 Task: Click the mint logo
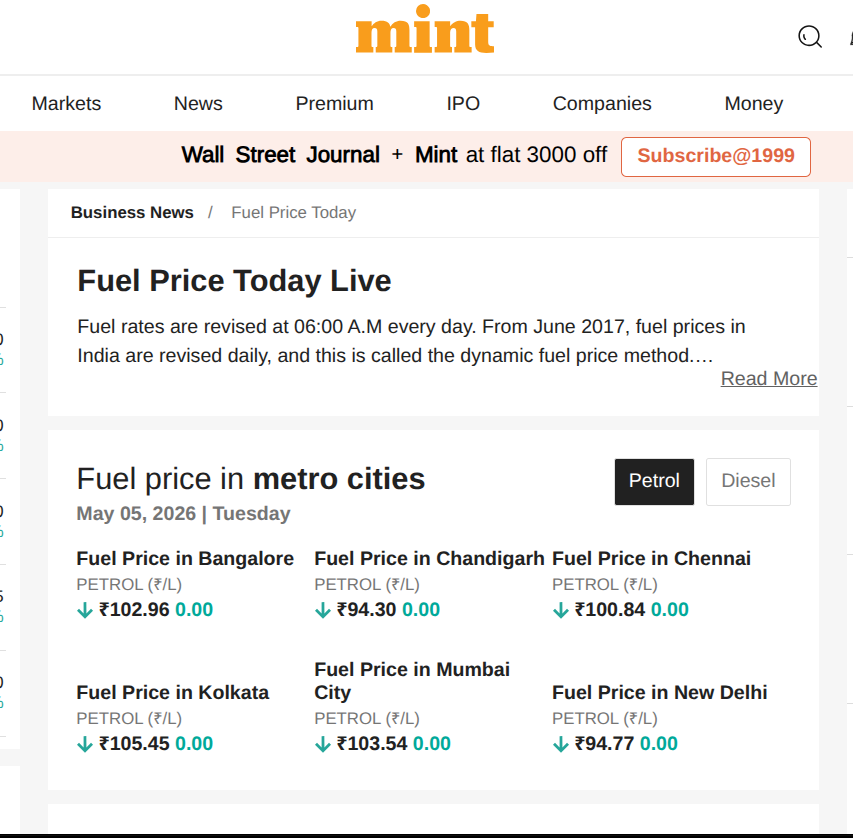[x=424, y=29]
